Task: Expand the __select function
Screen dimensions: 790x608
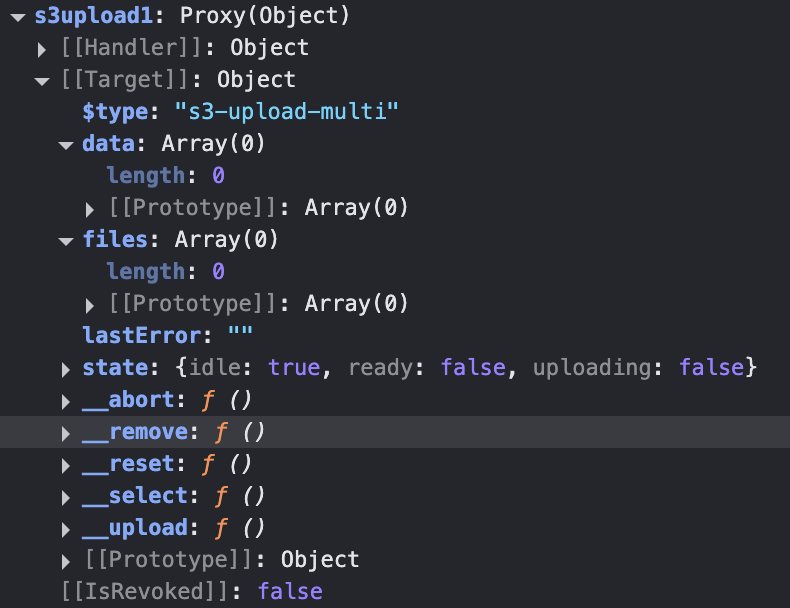Action: pos(66,497)
